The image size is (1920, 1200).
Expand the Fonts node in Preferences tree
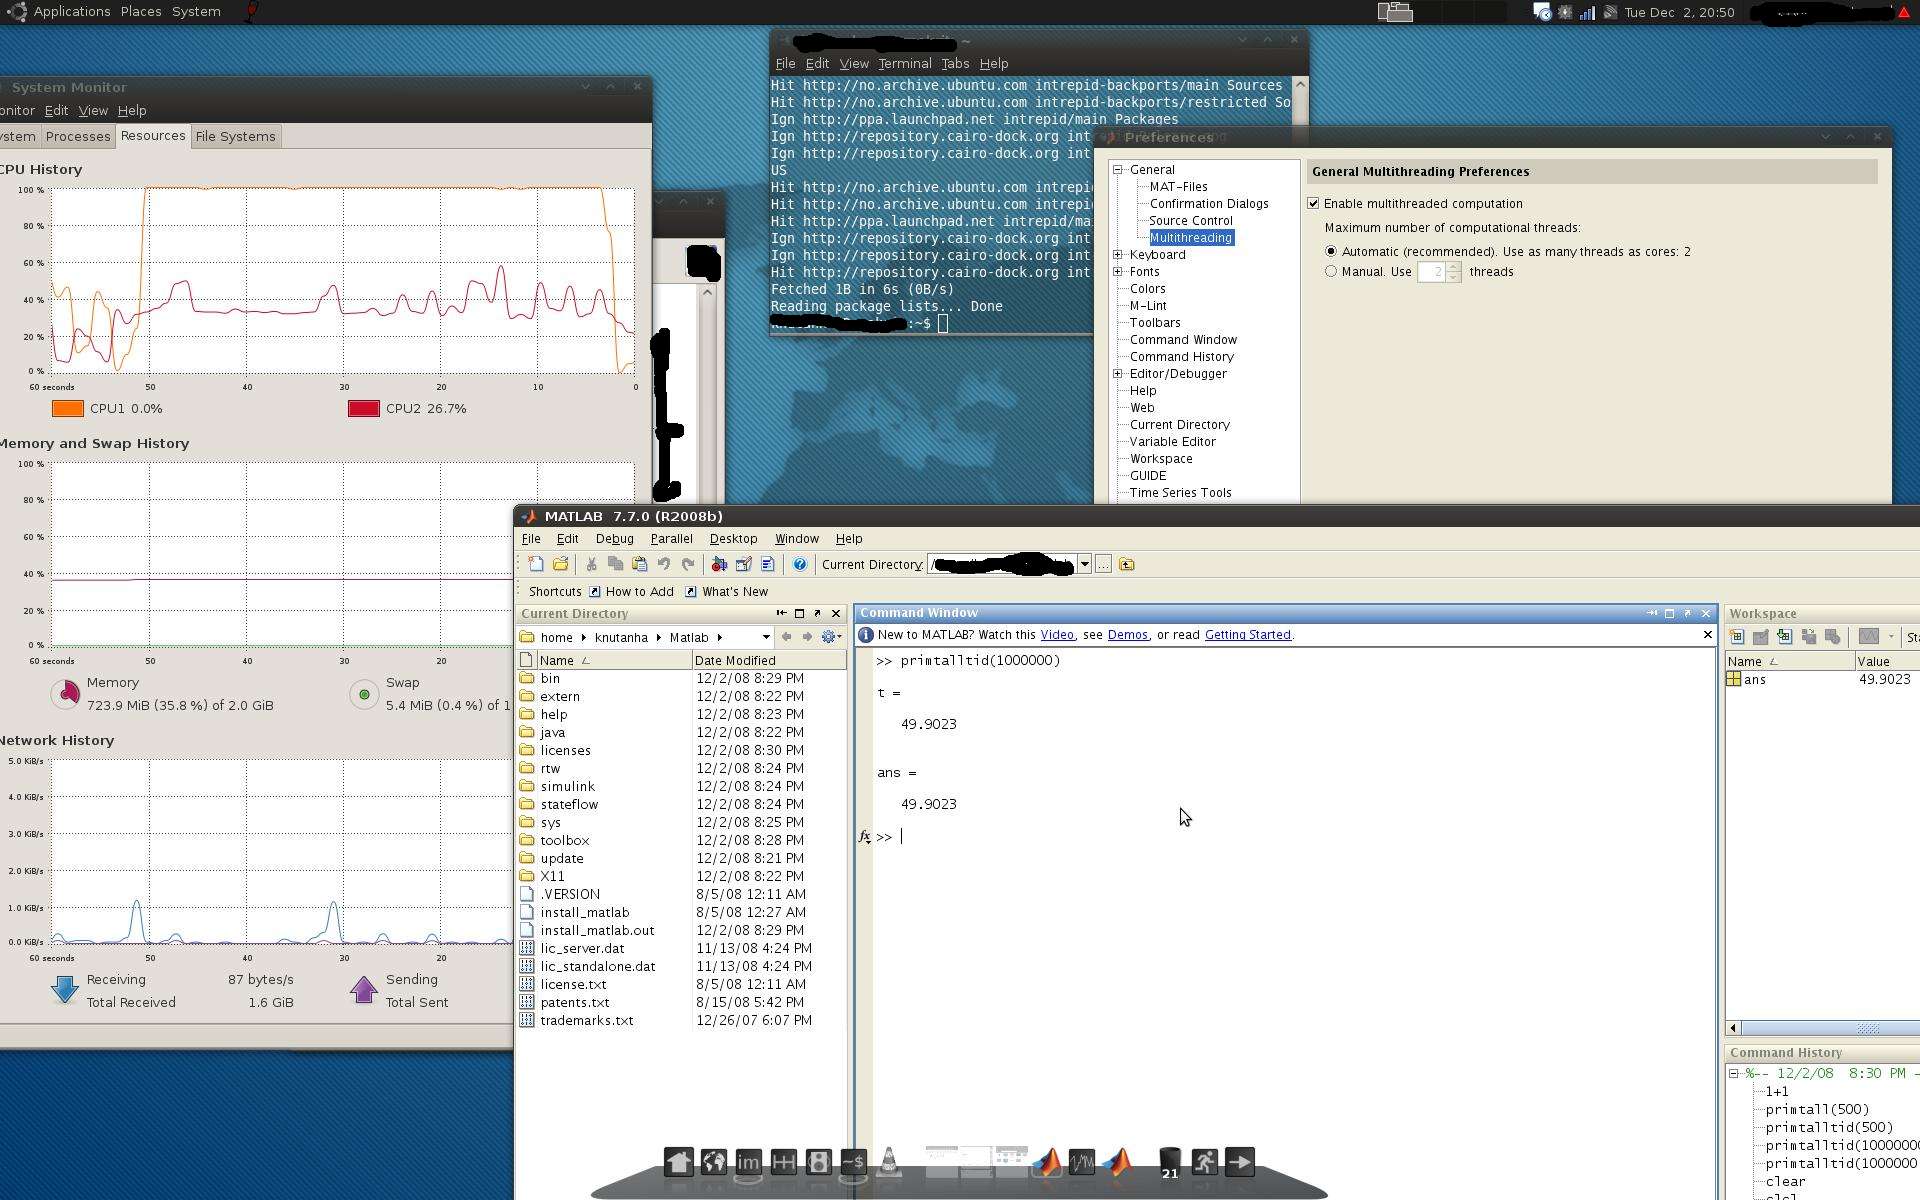tap(1118, 272)
